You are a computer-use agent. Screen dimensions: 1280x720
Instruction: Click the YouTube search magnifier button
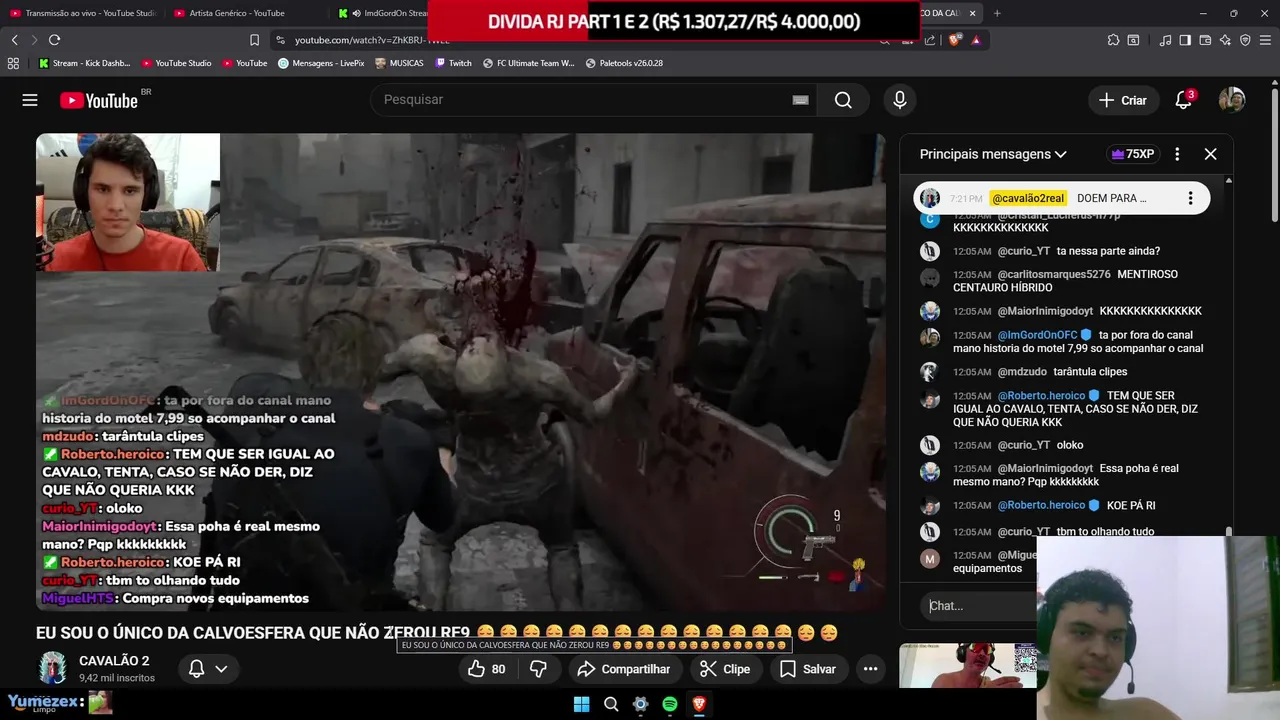(843, 100)
